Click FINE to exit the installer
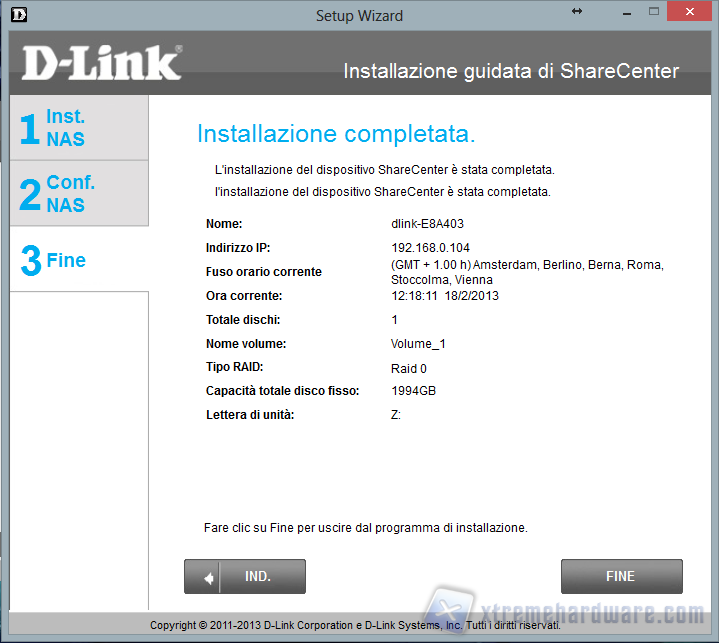 [621, 577]
